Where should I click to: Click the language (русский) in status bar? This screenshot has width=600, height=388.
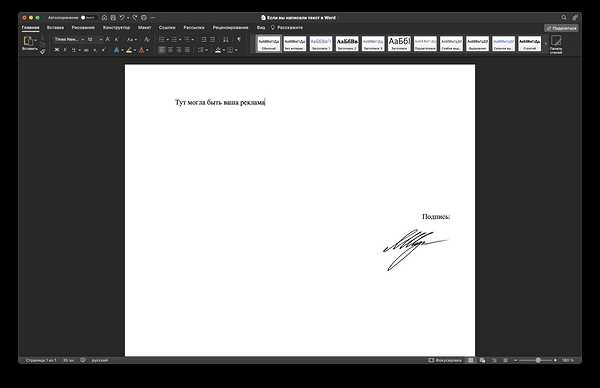[x=99, y=360]
